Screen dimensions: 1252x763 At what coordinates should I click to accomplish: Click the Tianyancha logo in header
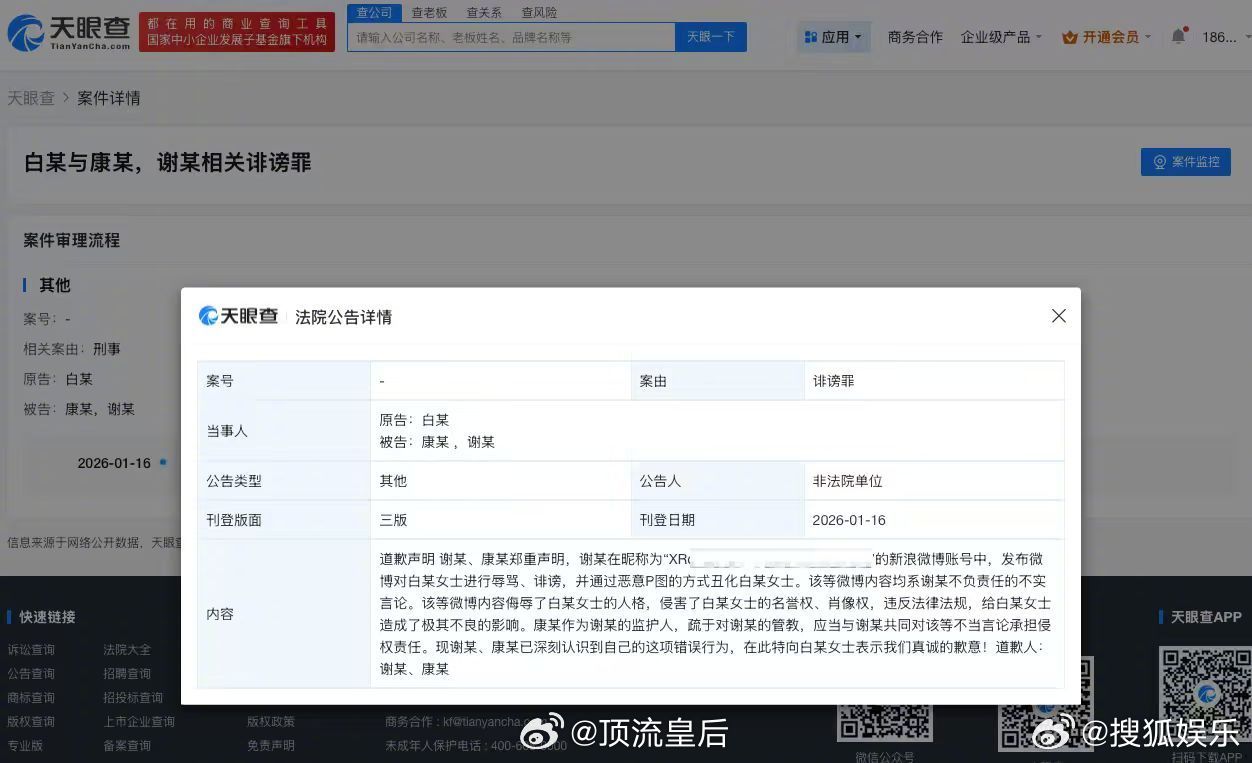click(x=68, y=32)
